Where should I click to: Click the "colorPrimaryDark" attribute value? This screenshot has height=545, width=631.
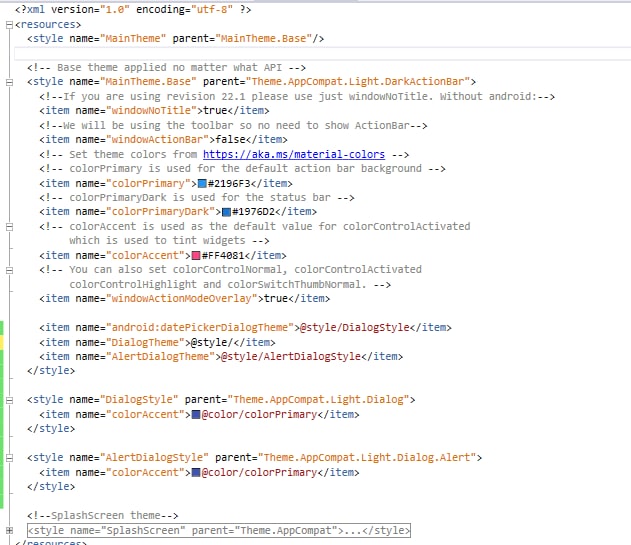click(x=160, y=212)
